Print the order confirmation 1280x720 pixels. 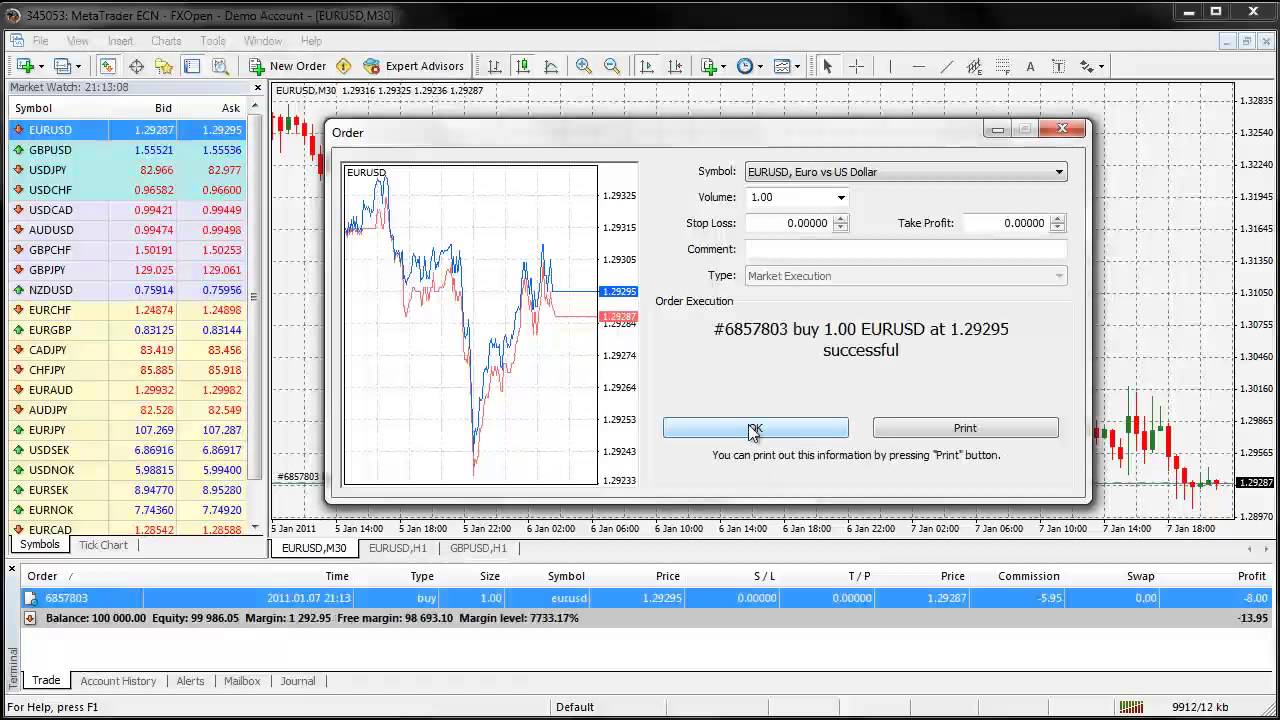click(964, 427)
